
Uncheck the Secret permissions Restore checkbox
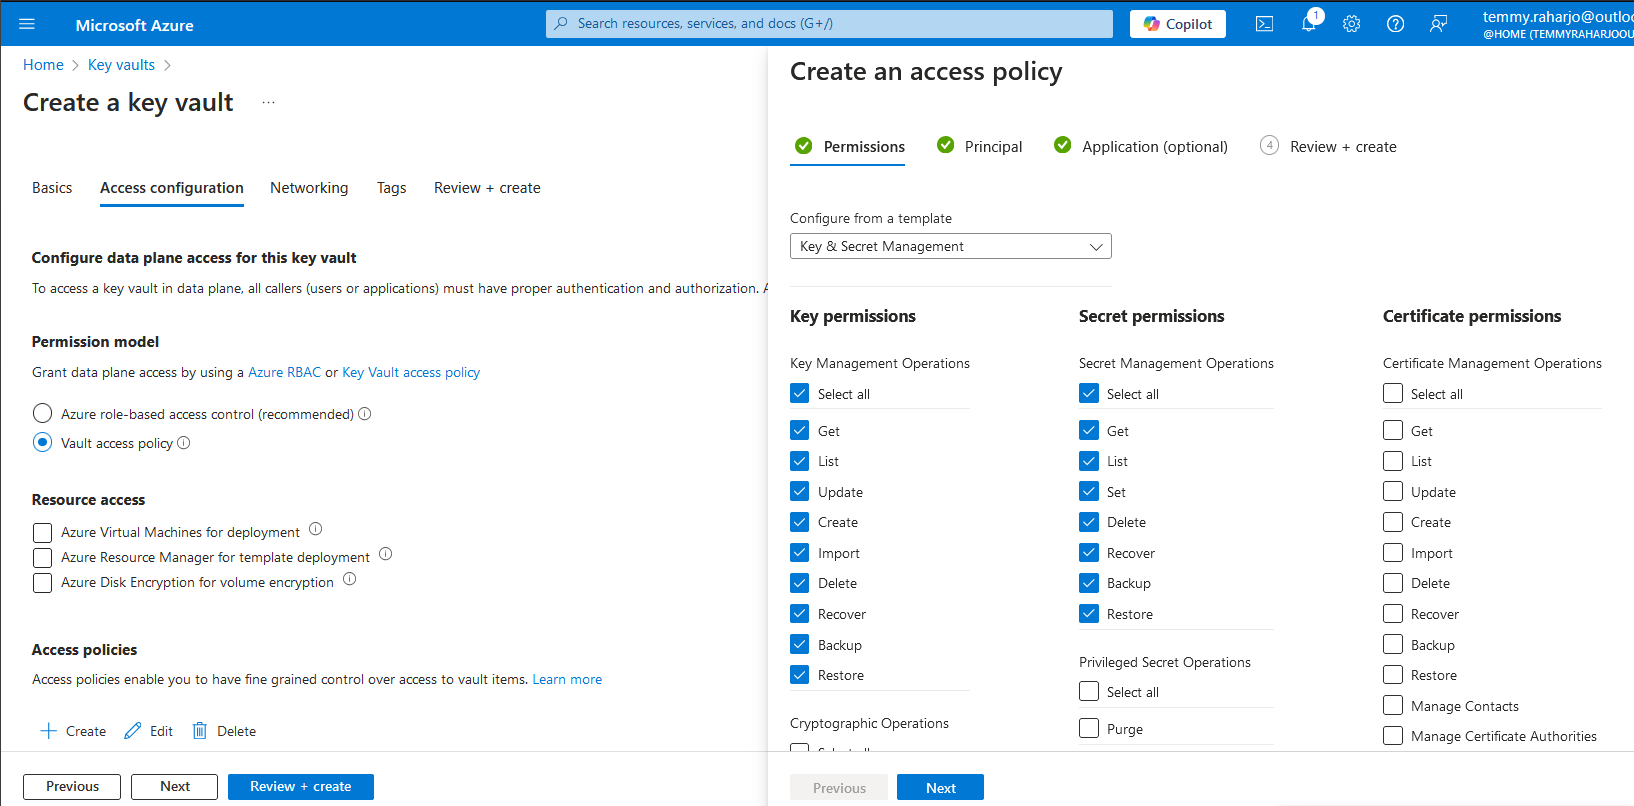[x=1089, y=613]
